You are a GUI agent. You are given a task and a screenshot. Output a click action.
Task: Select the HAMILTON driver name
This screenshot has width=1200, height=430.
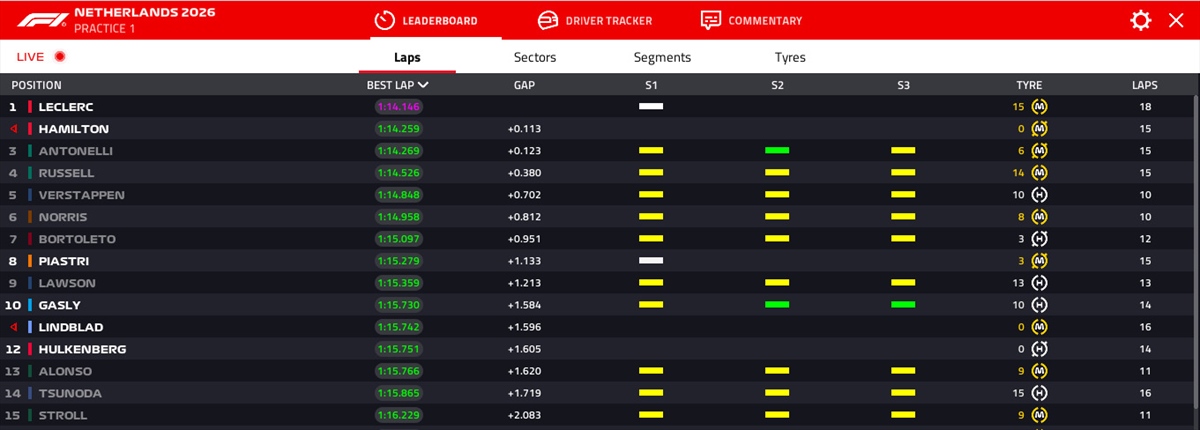click(x=73, y=128)
